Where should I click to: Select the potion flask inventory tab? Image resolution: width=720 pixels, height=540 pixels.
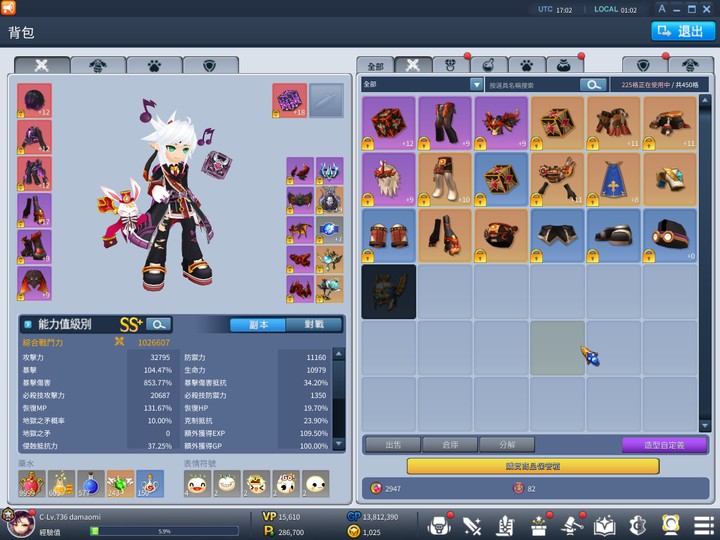(489, 66)
